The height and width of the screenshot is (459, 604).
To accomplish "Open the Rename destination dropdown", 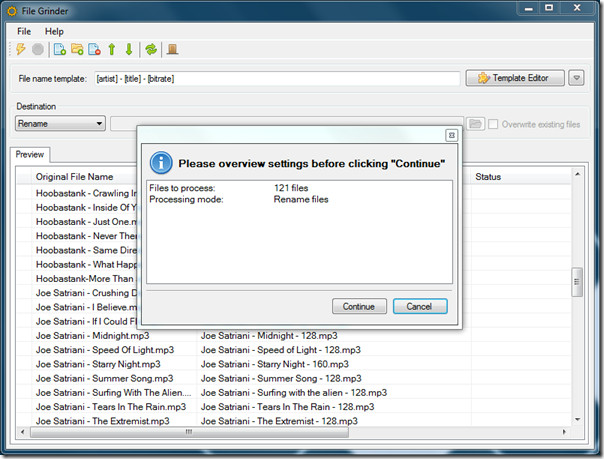I will (60, 124).
